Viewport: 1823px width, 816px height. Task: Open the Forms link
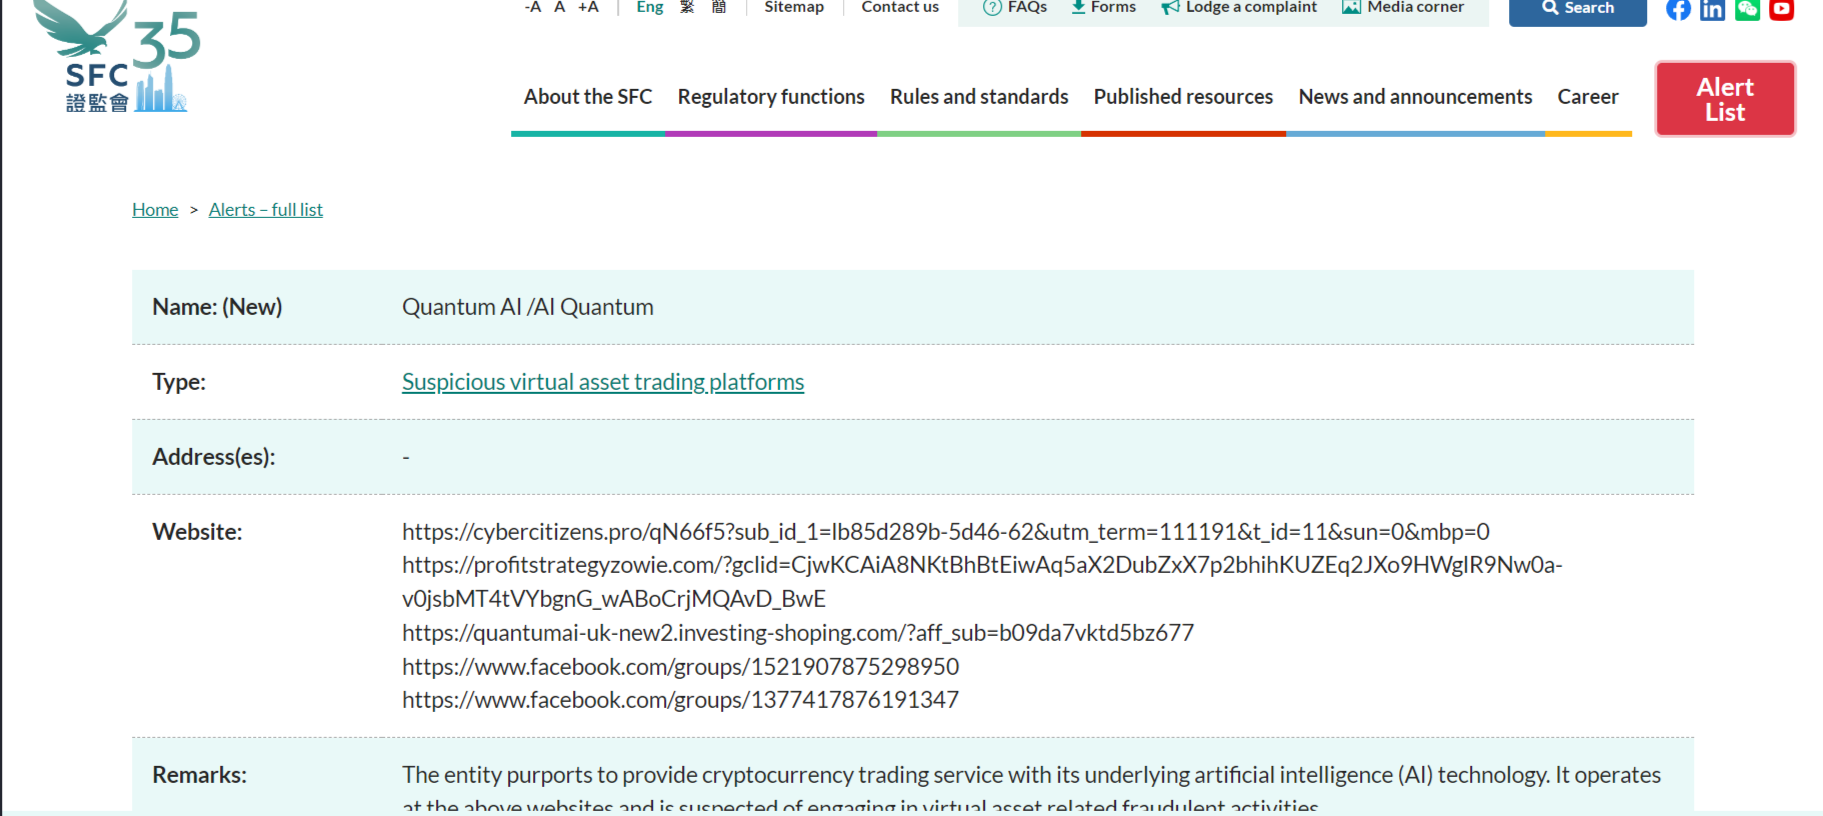tap(1104, 7)
